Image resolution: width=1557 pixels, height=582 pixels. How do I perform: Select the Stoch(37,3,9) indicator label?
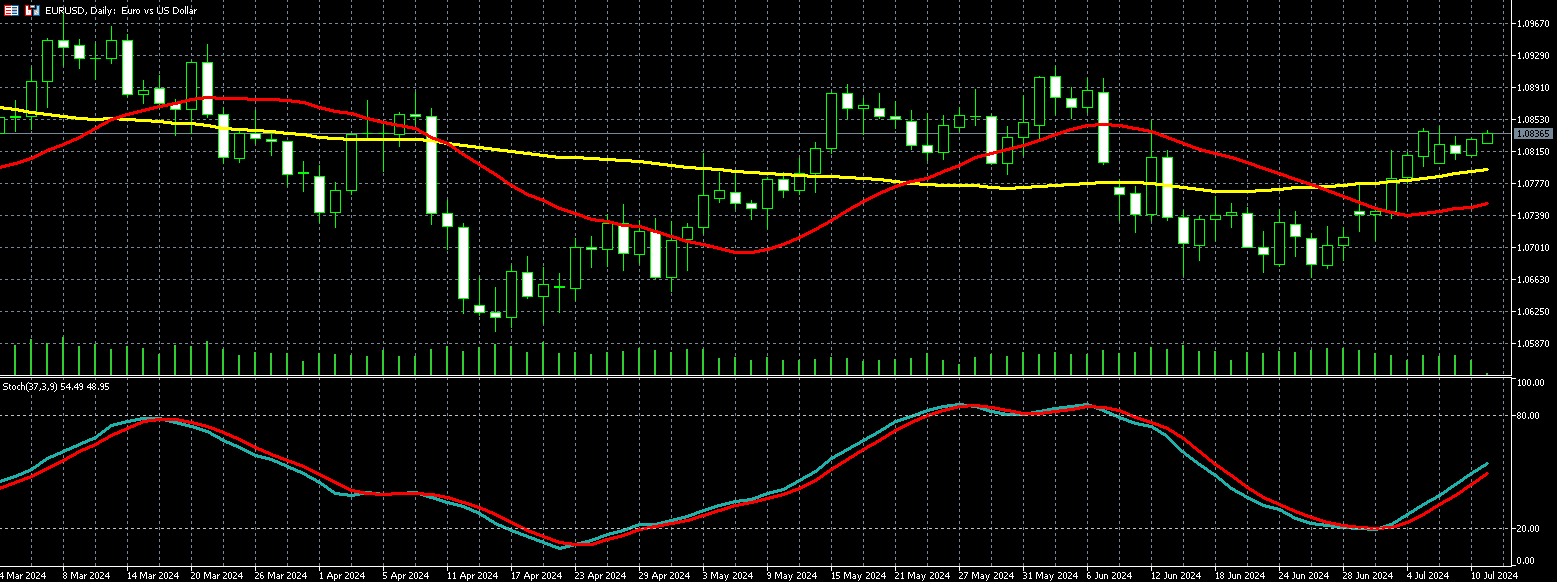[55, 386]
